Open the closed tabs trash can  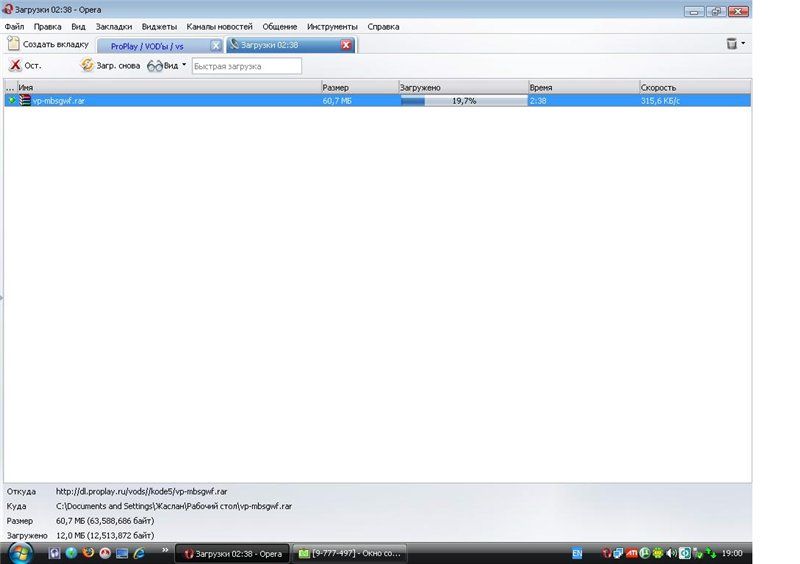click(732, 44)
